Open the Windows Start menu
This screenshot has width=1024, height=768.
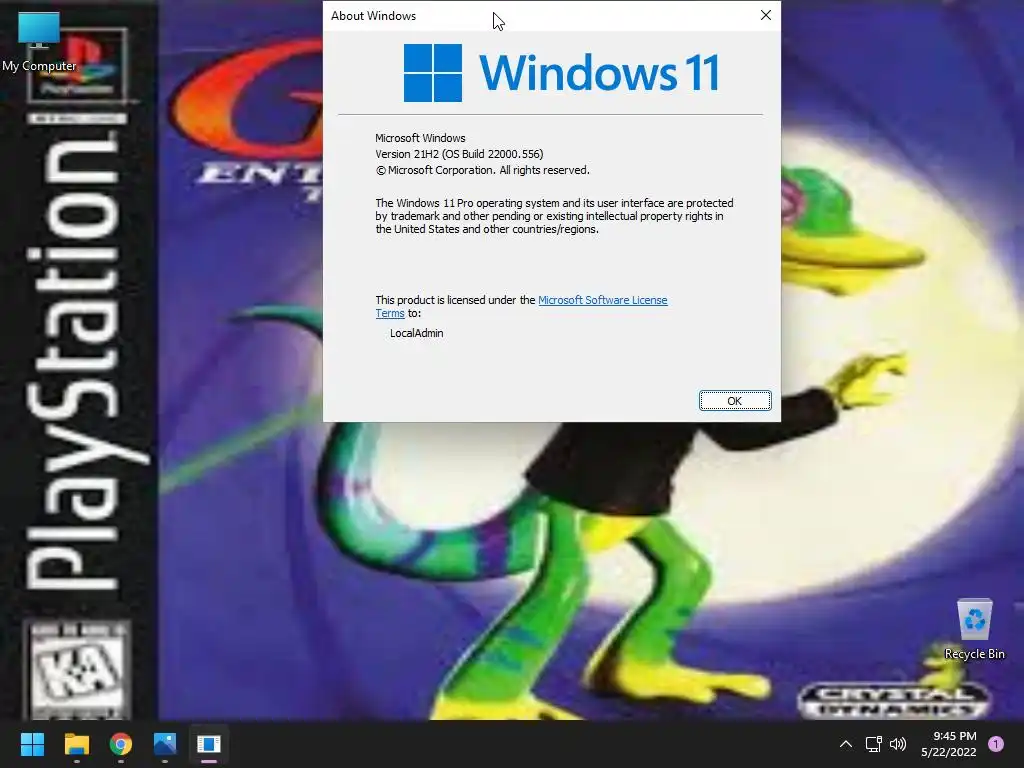[x=32, y=744]
